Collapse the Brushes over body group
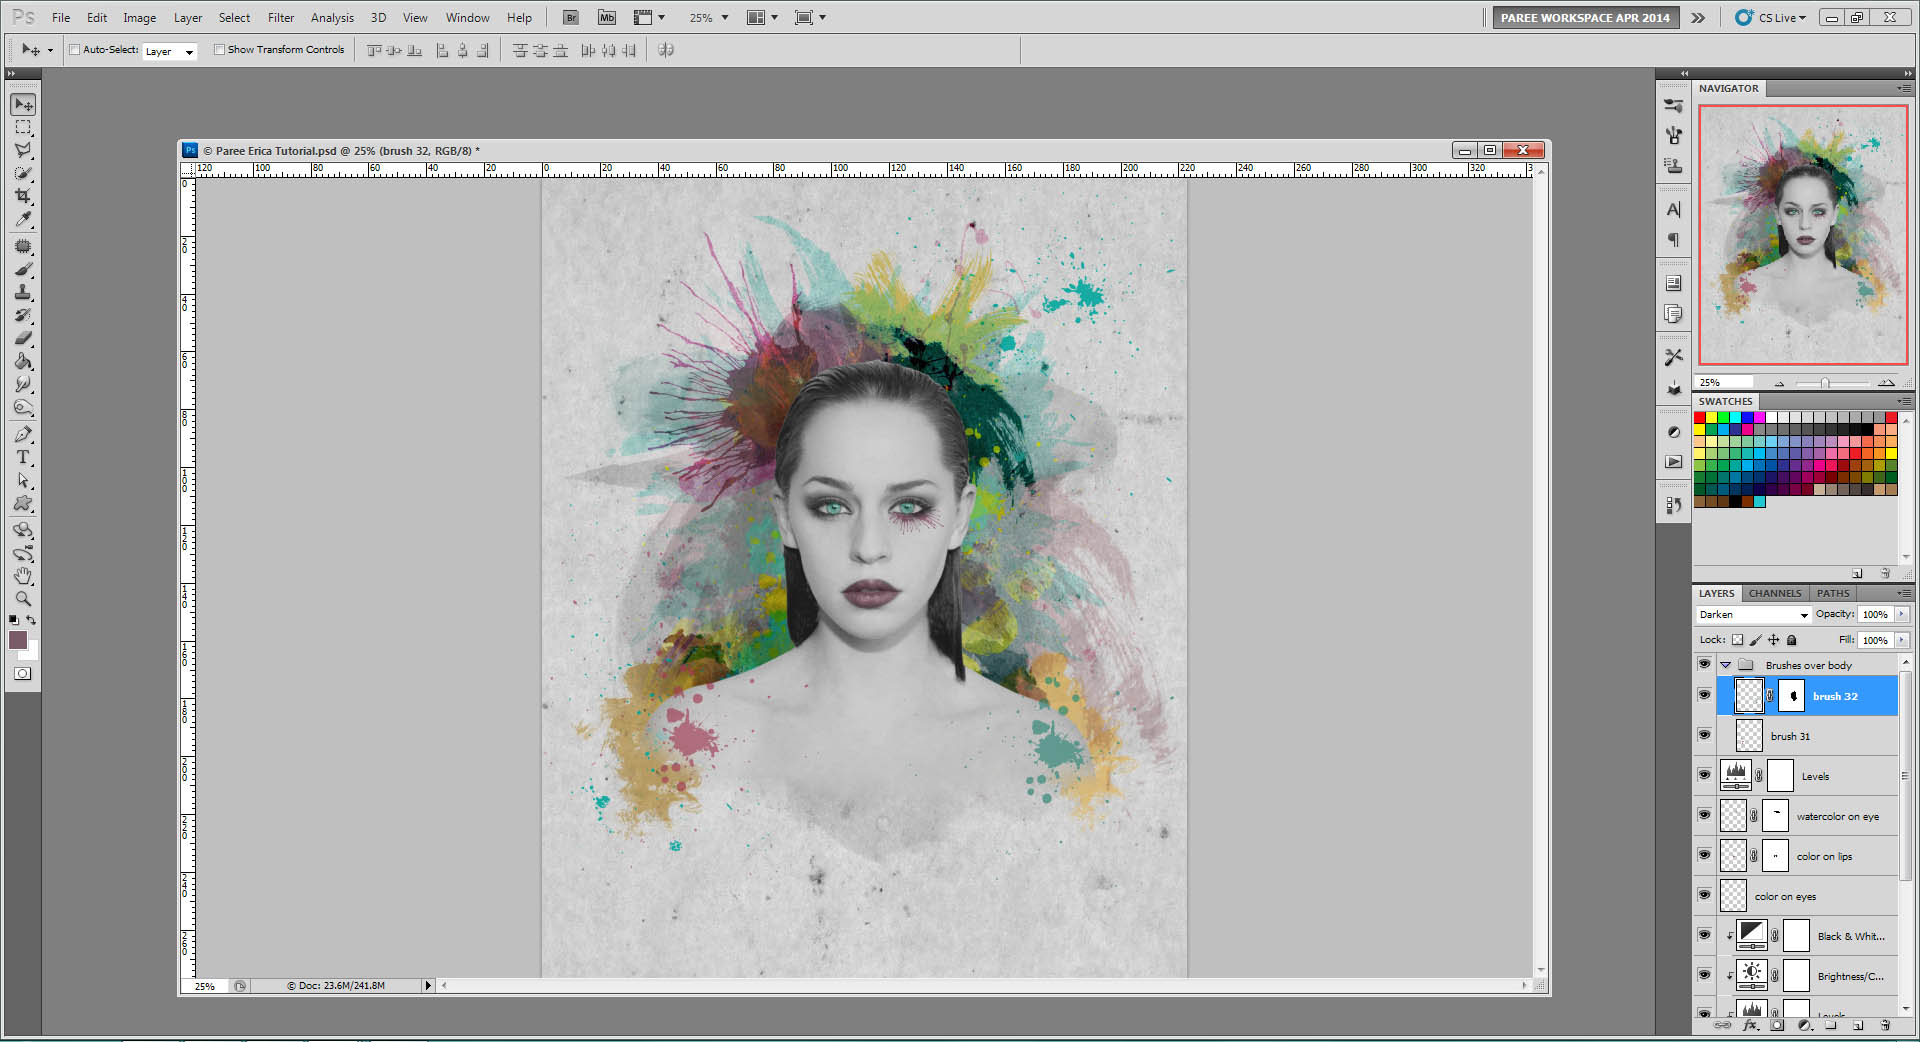 (x=1724, y=664)
